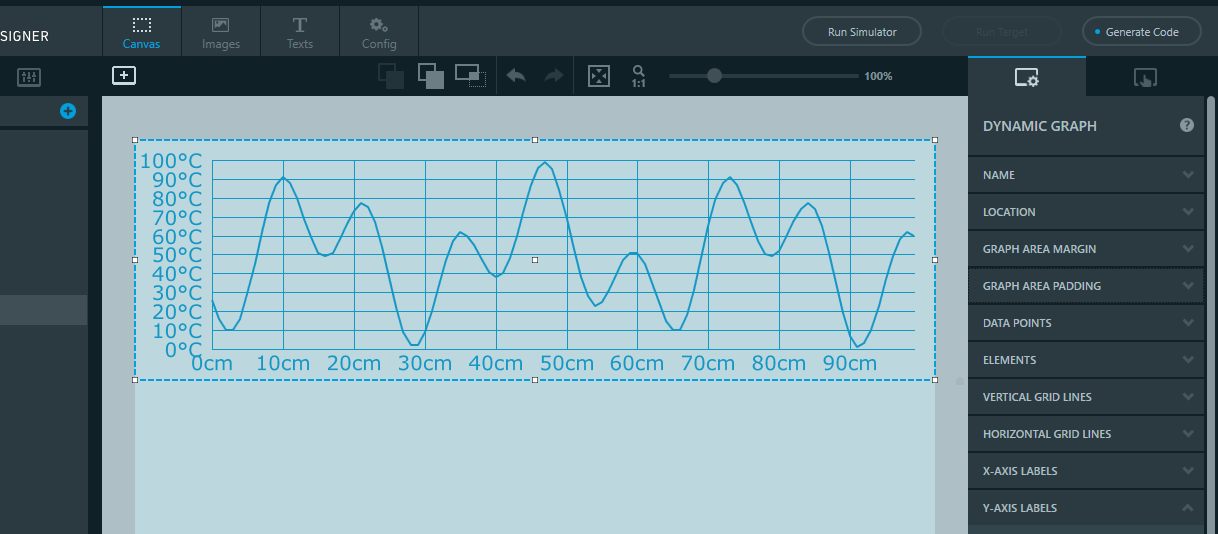The image size is (1218, 534).
Task: Click the Generate Code button
Action: (1141, 32)
